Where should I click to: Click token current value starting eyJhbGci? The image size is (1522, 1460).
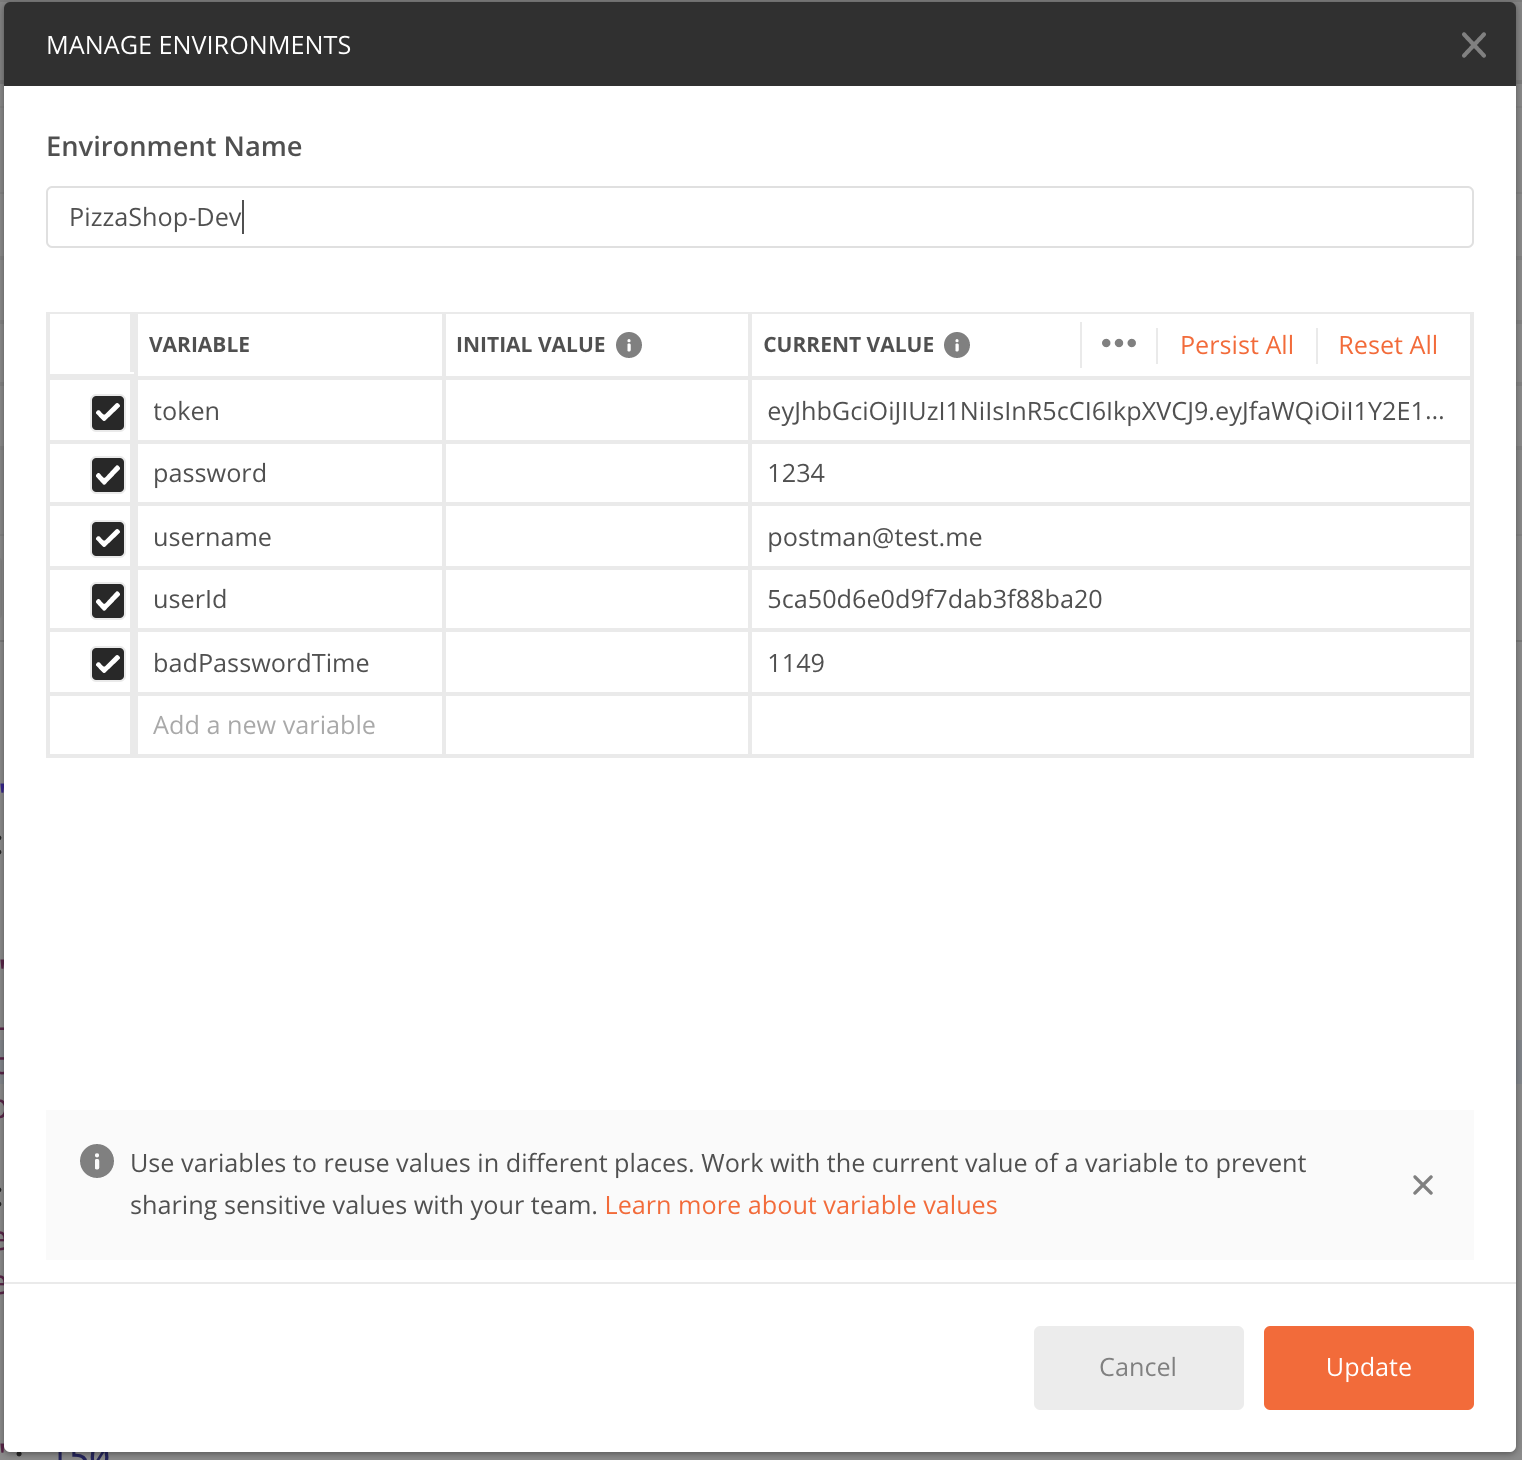[1111, 411]
